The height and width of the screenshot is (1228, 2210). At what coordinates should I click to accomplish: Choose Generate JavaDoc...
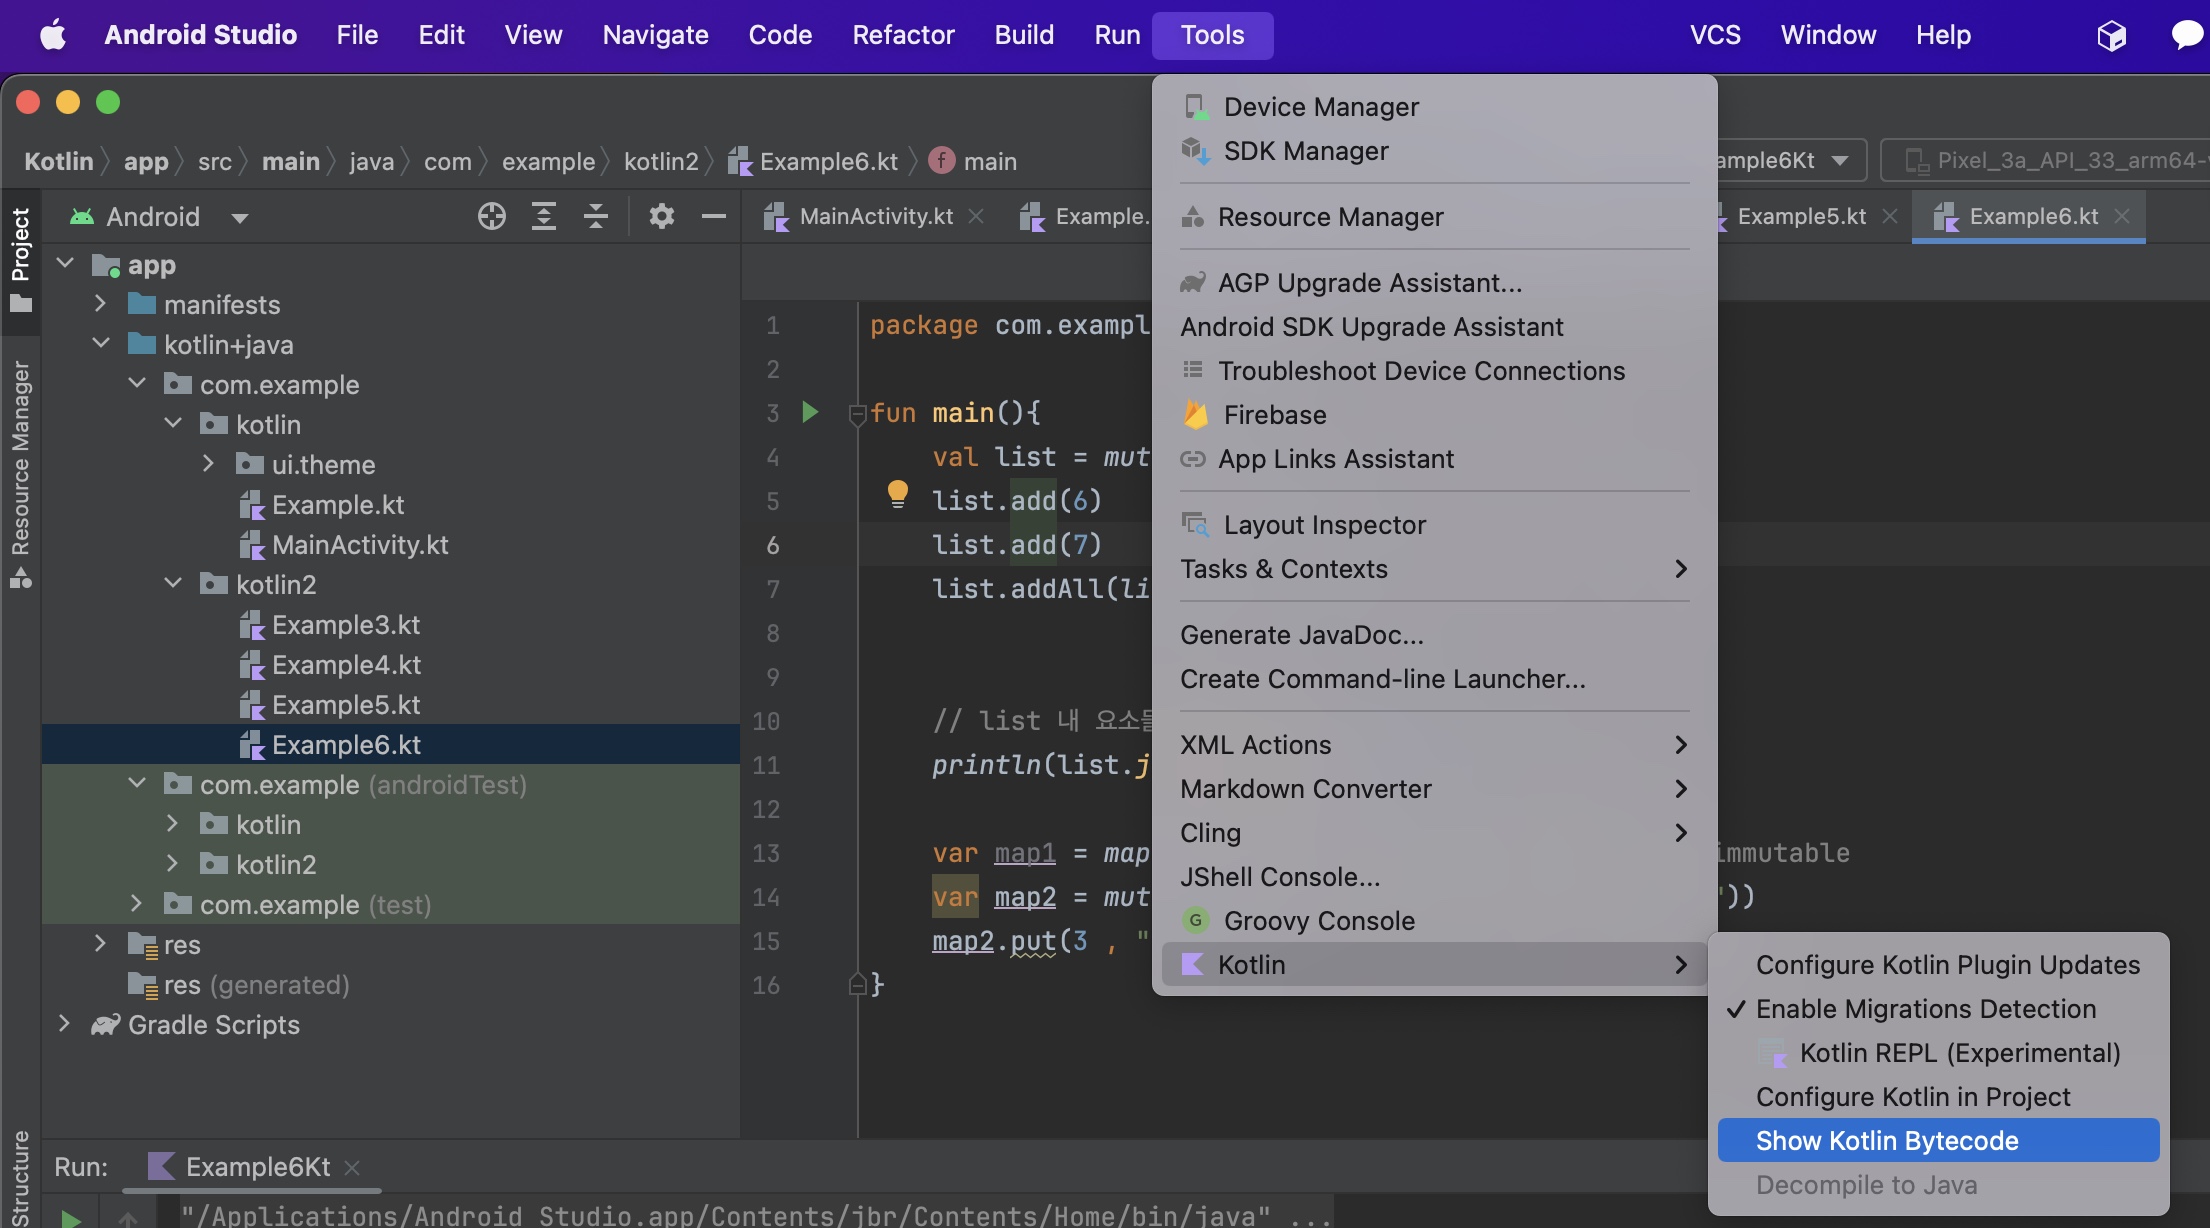[x=1434, y=634]
